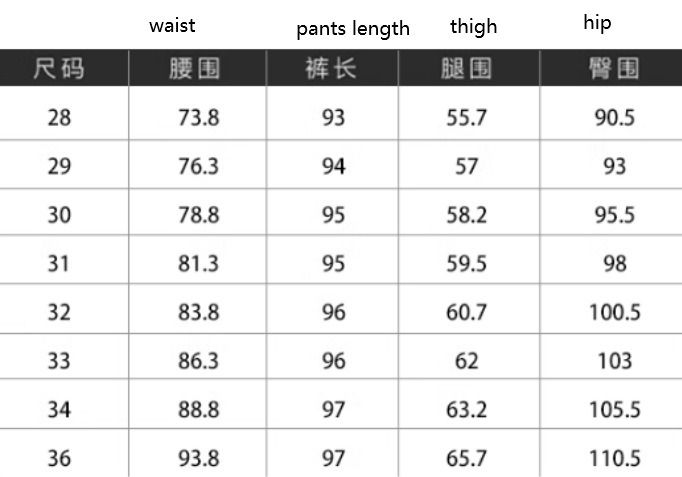The image size is (682, 477).
Task: Click the 'thigh' column label
Action: point(473,27)
